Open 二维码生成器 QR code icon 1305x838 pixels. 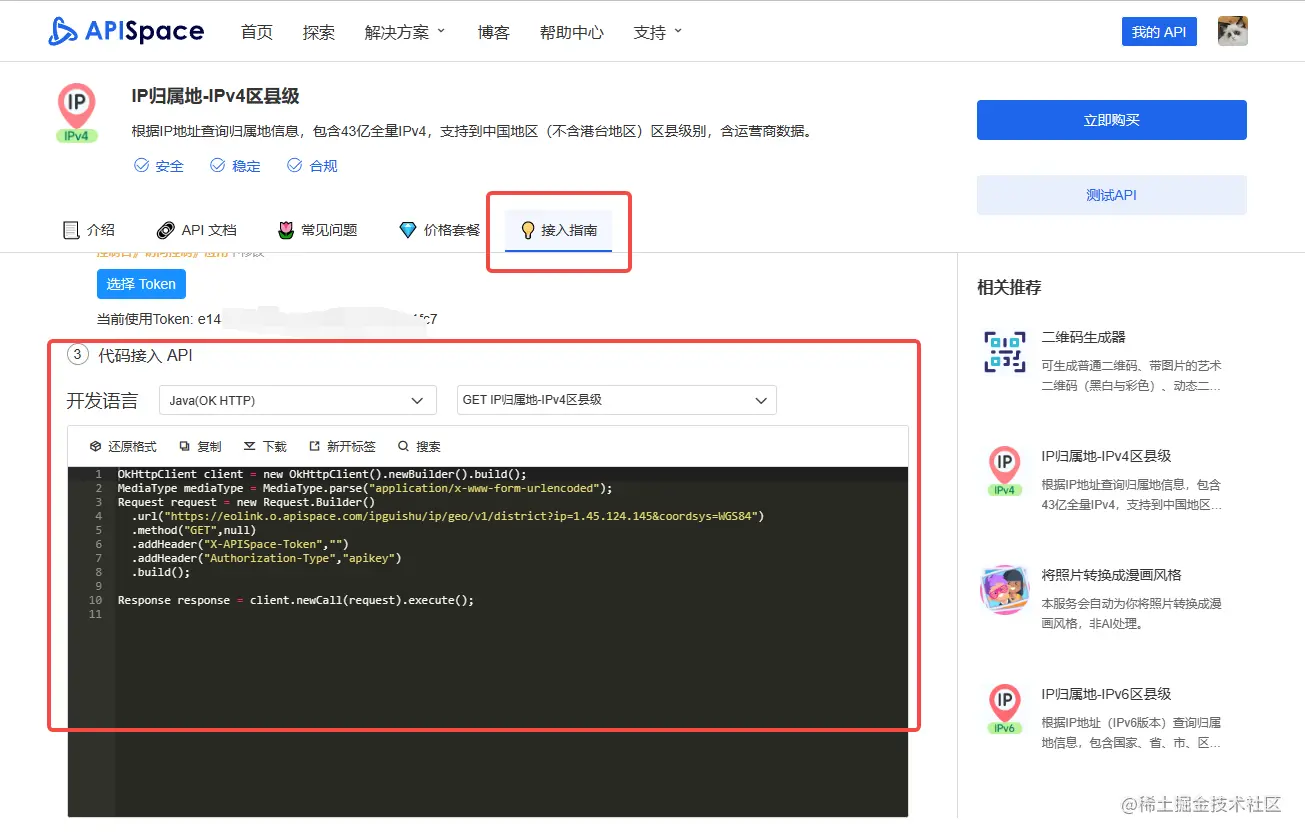pos(1005,351)
